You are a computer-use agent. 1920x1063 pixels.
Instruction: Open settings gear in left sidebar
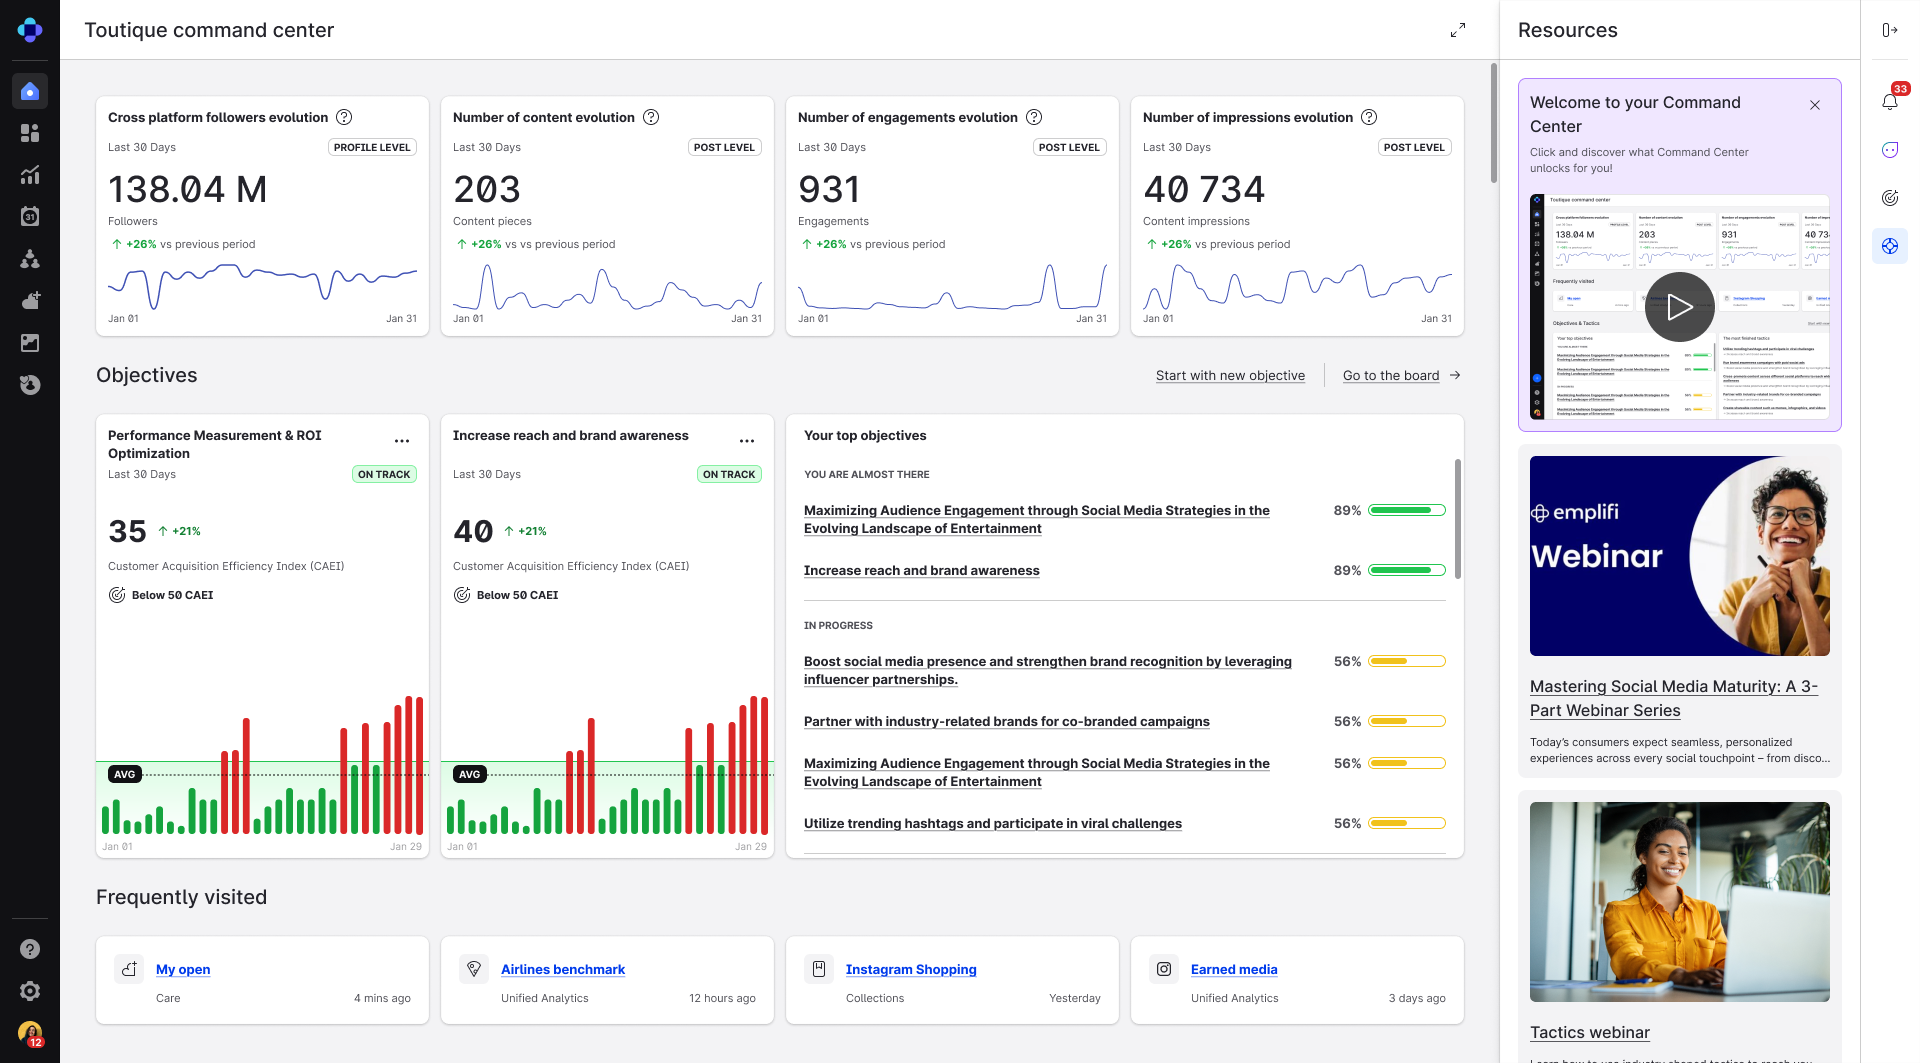30,990
